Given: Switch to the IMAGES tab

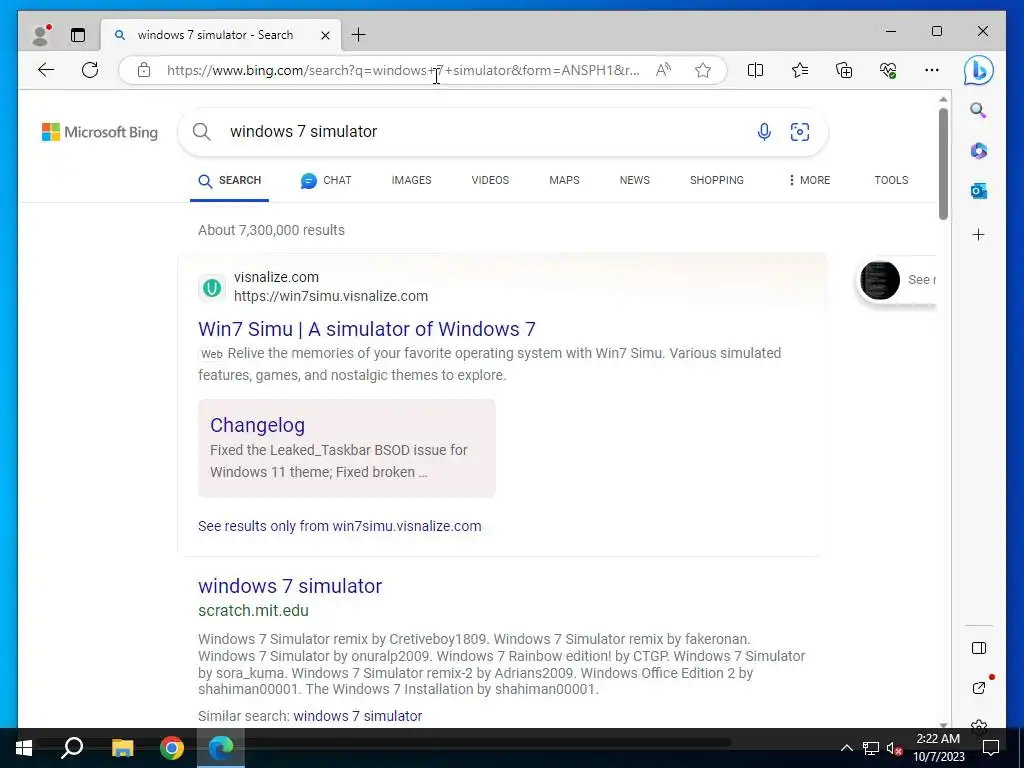Looking at the screenshot, I should point(411,180).
